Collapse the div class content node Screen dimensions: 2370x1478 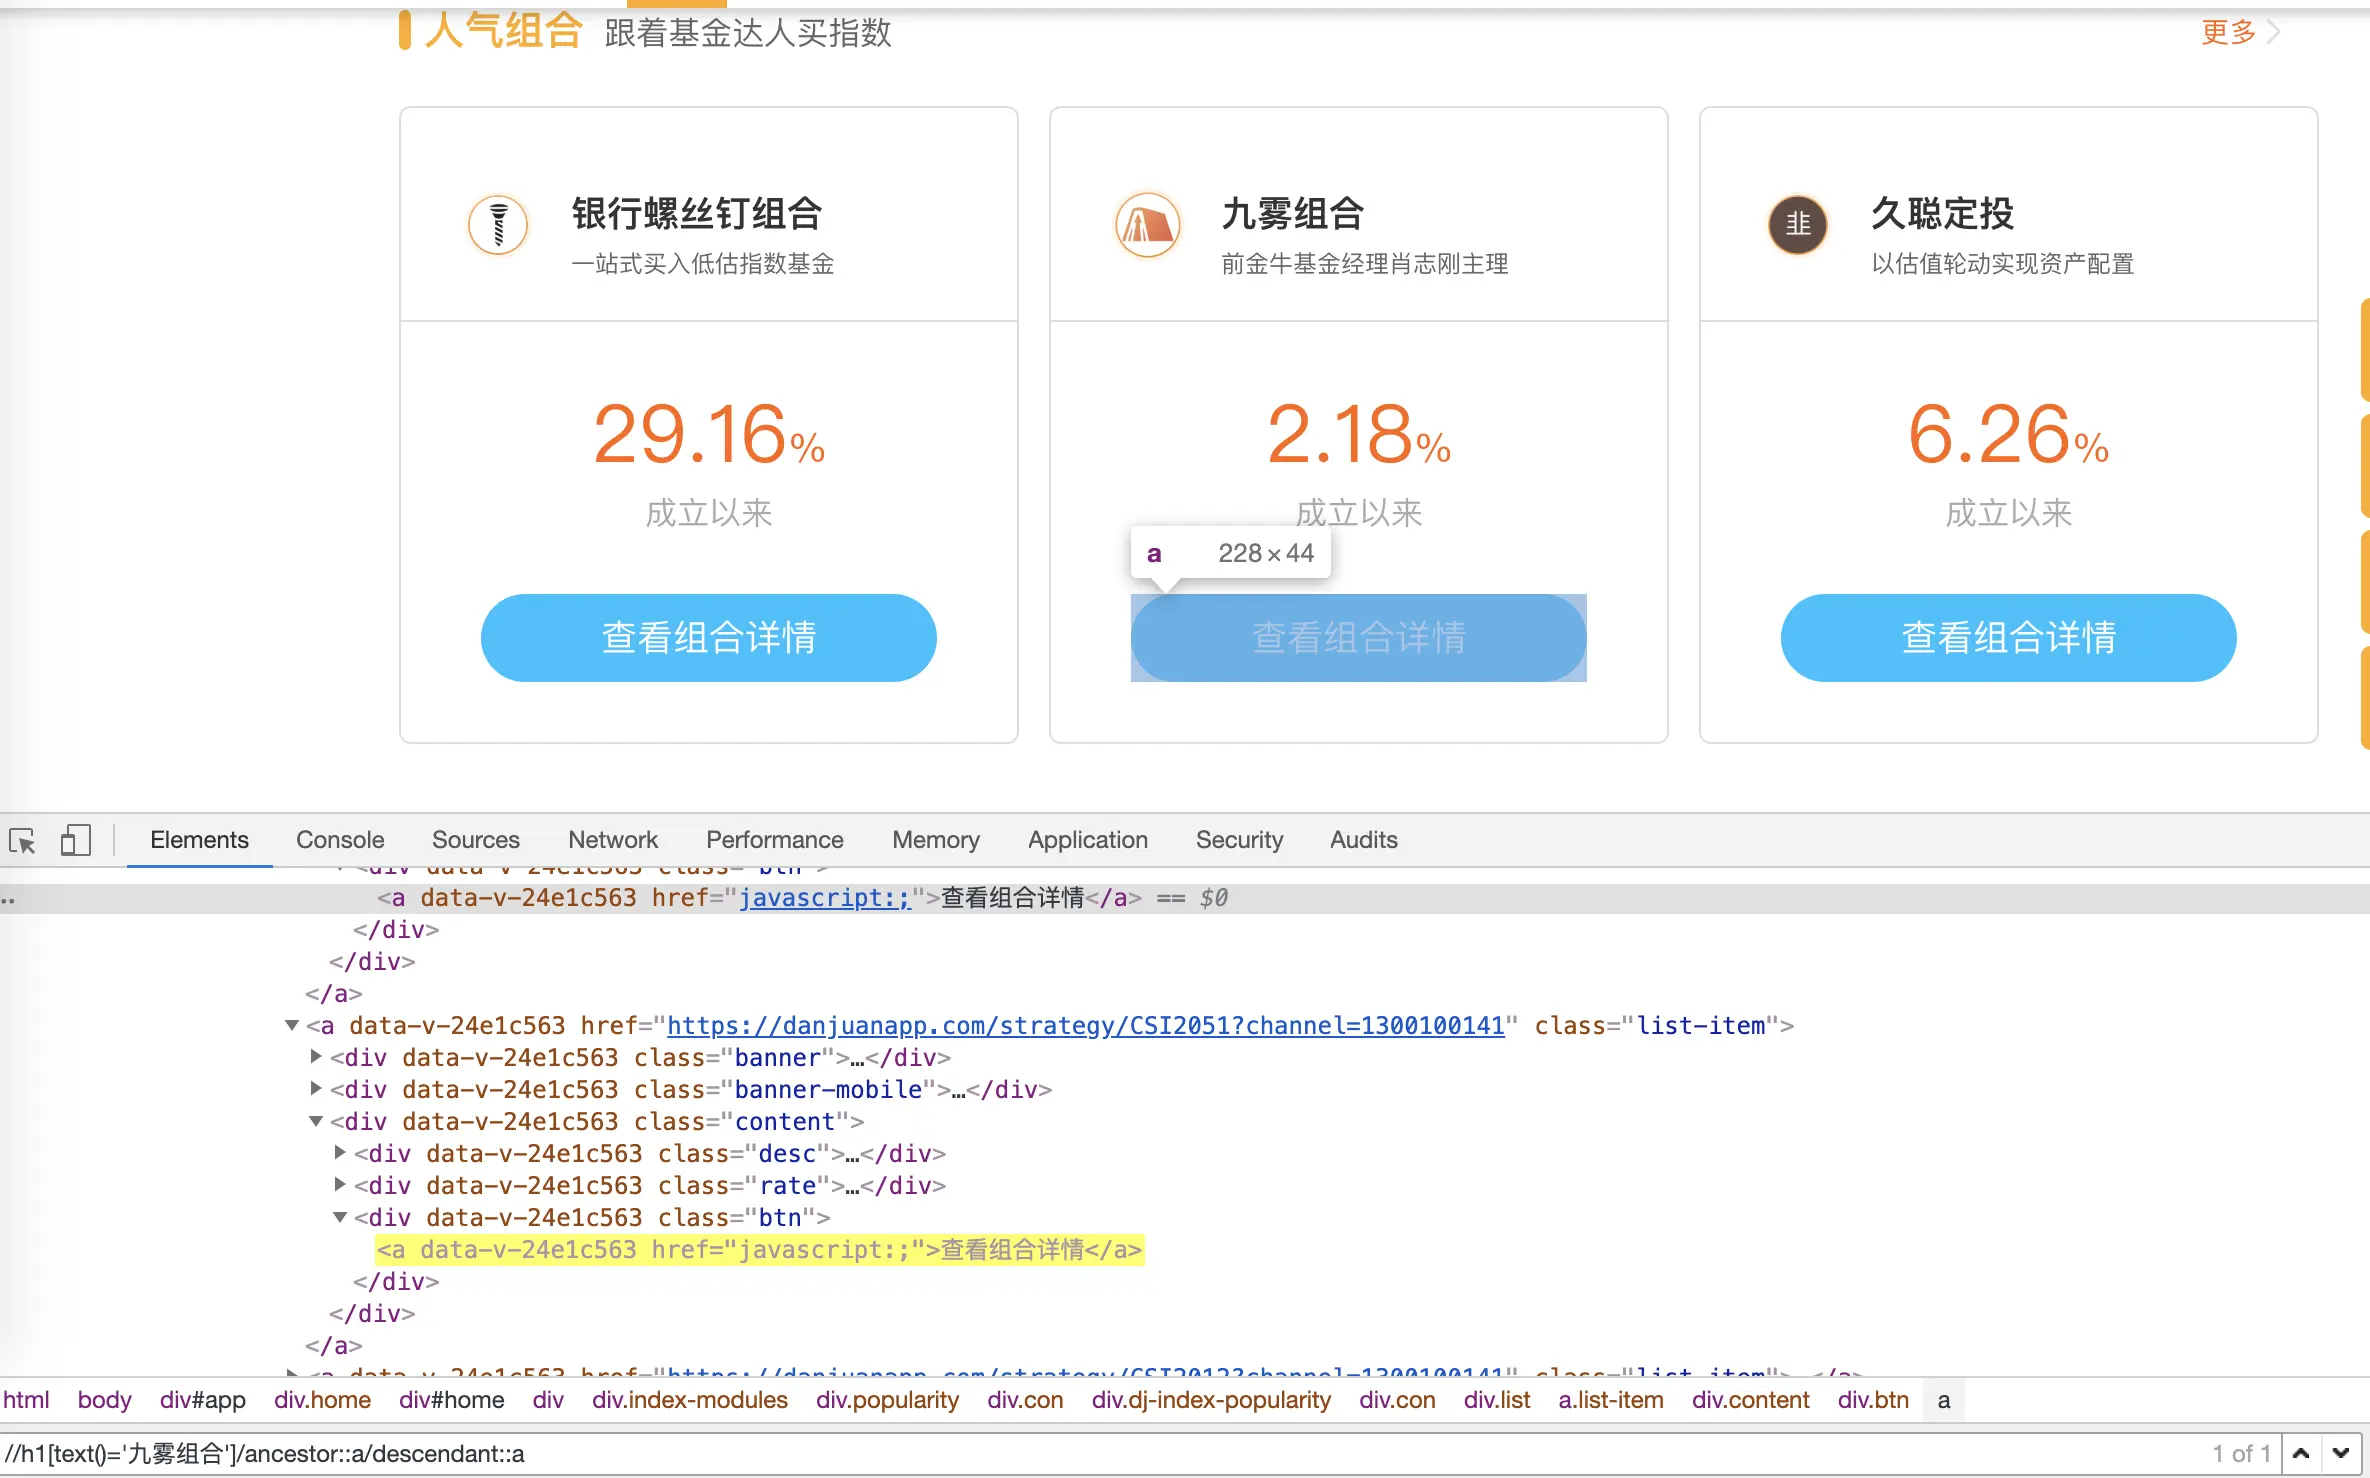[x=316, y=1121]
